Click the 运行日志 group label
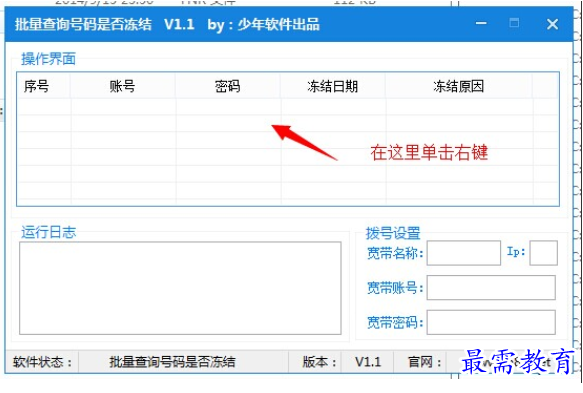 click(48, 232)
